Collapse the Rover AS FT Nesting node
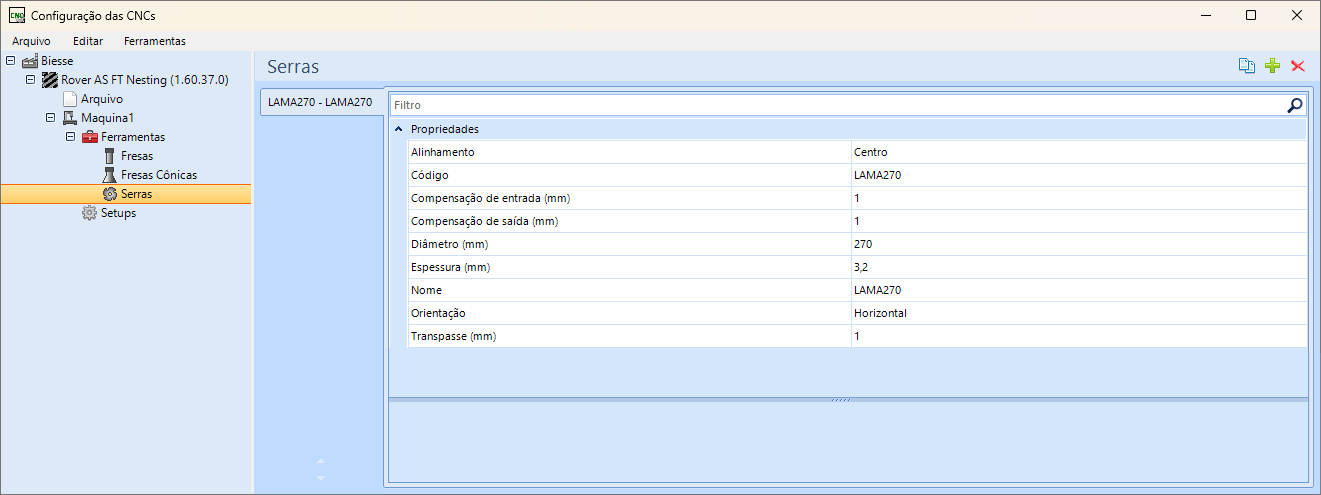The height and width of the screenshot is (495, 1321). point(30,80)
